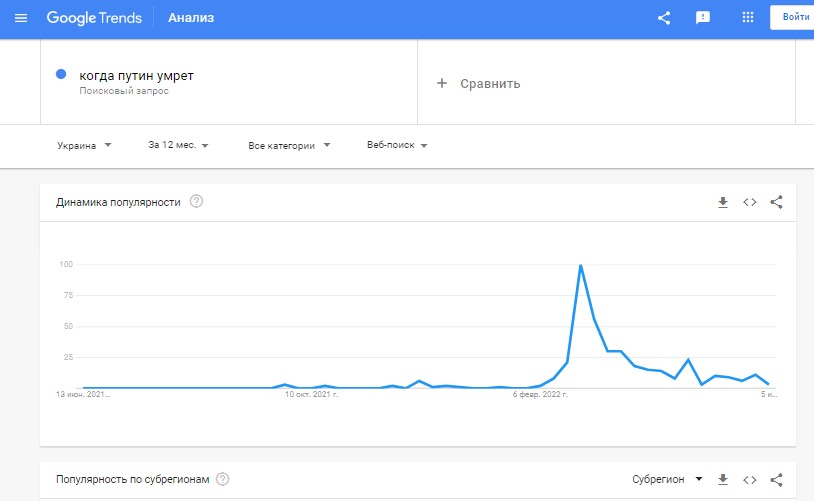
Task: Click the share icon in header
Action: tap(664, 18)
